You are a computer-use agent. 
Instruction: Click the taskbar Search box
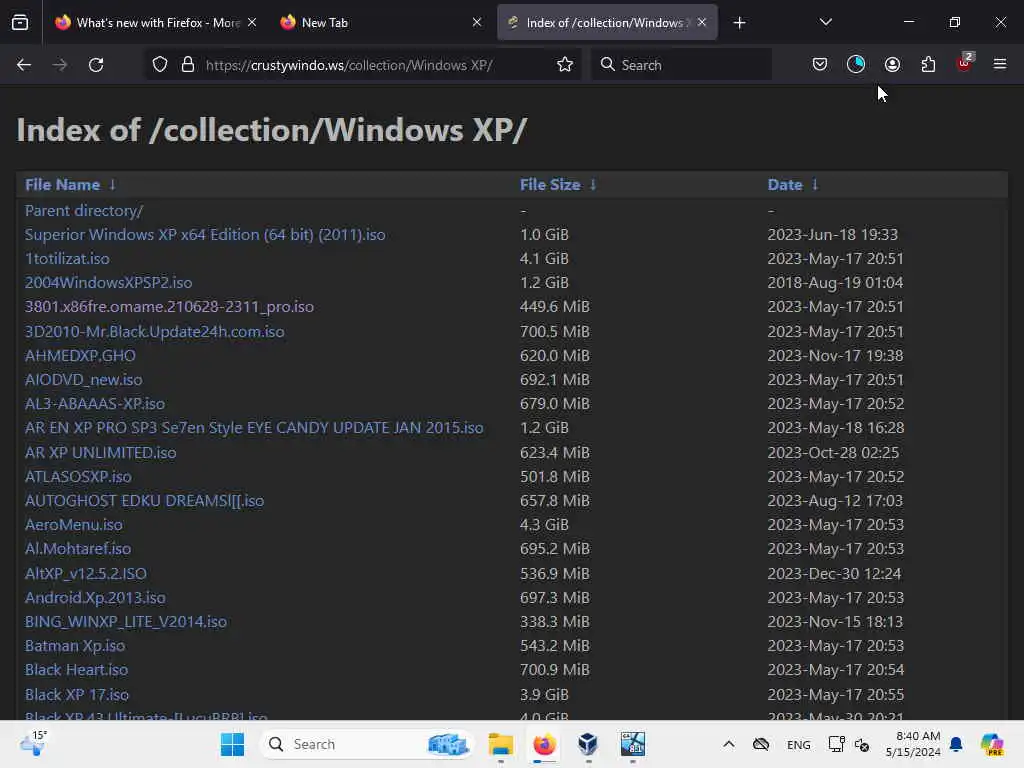366,744
